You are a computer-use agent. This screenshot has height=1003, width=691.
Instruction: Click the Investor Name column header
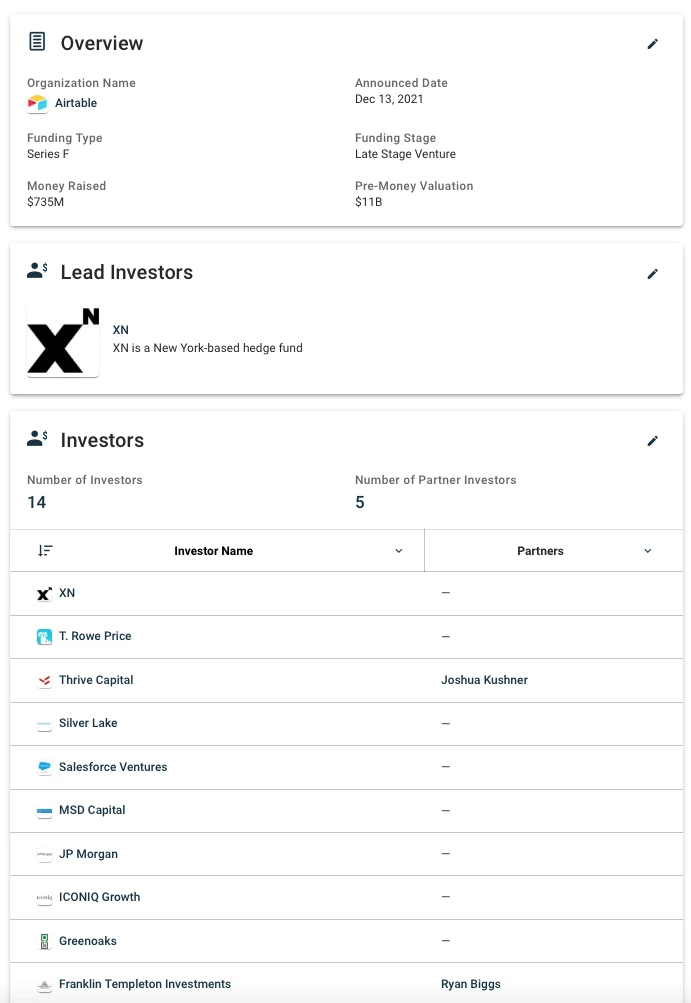click(213, 551)
